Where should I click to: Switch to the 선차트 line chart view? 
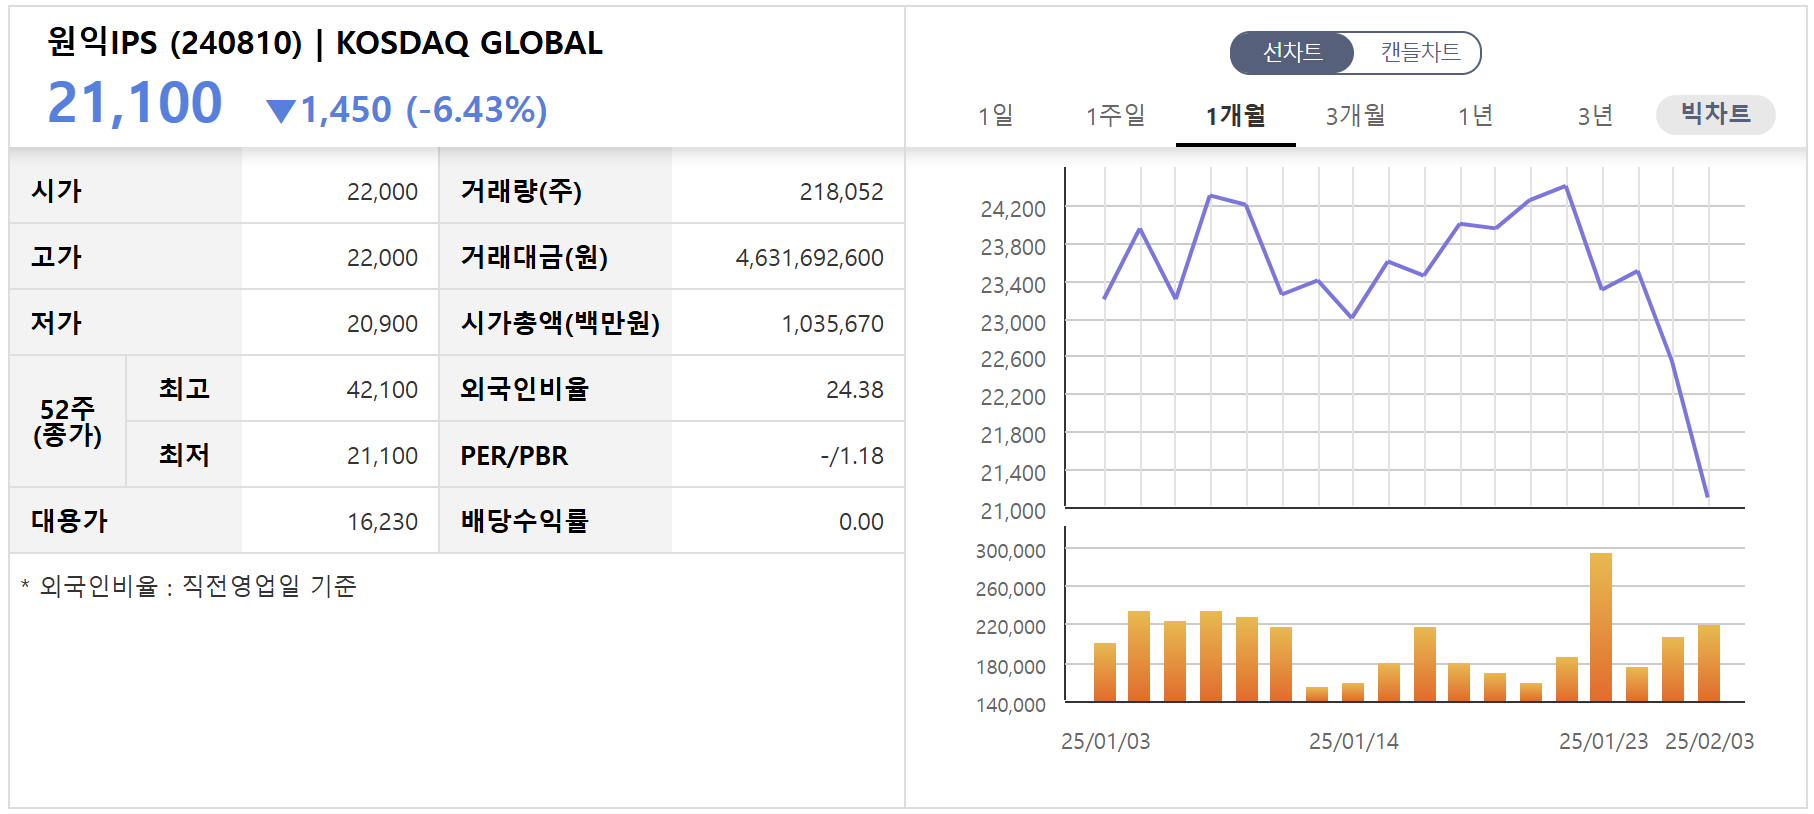(x=1292, y=52)
